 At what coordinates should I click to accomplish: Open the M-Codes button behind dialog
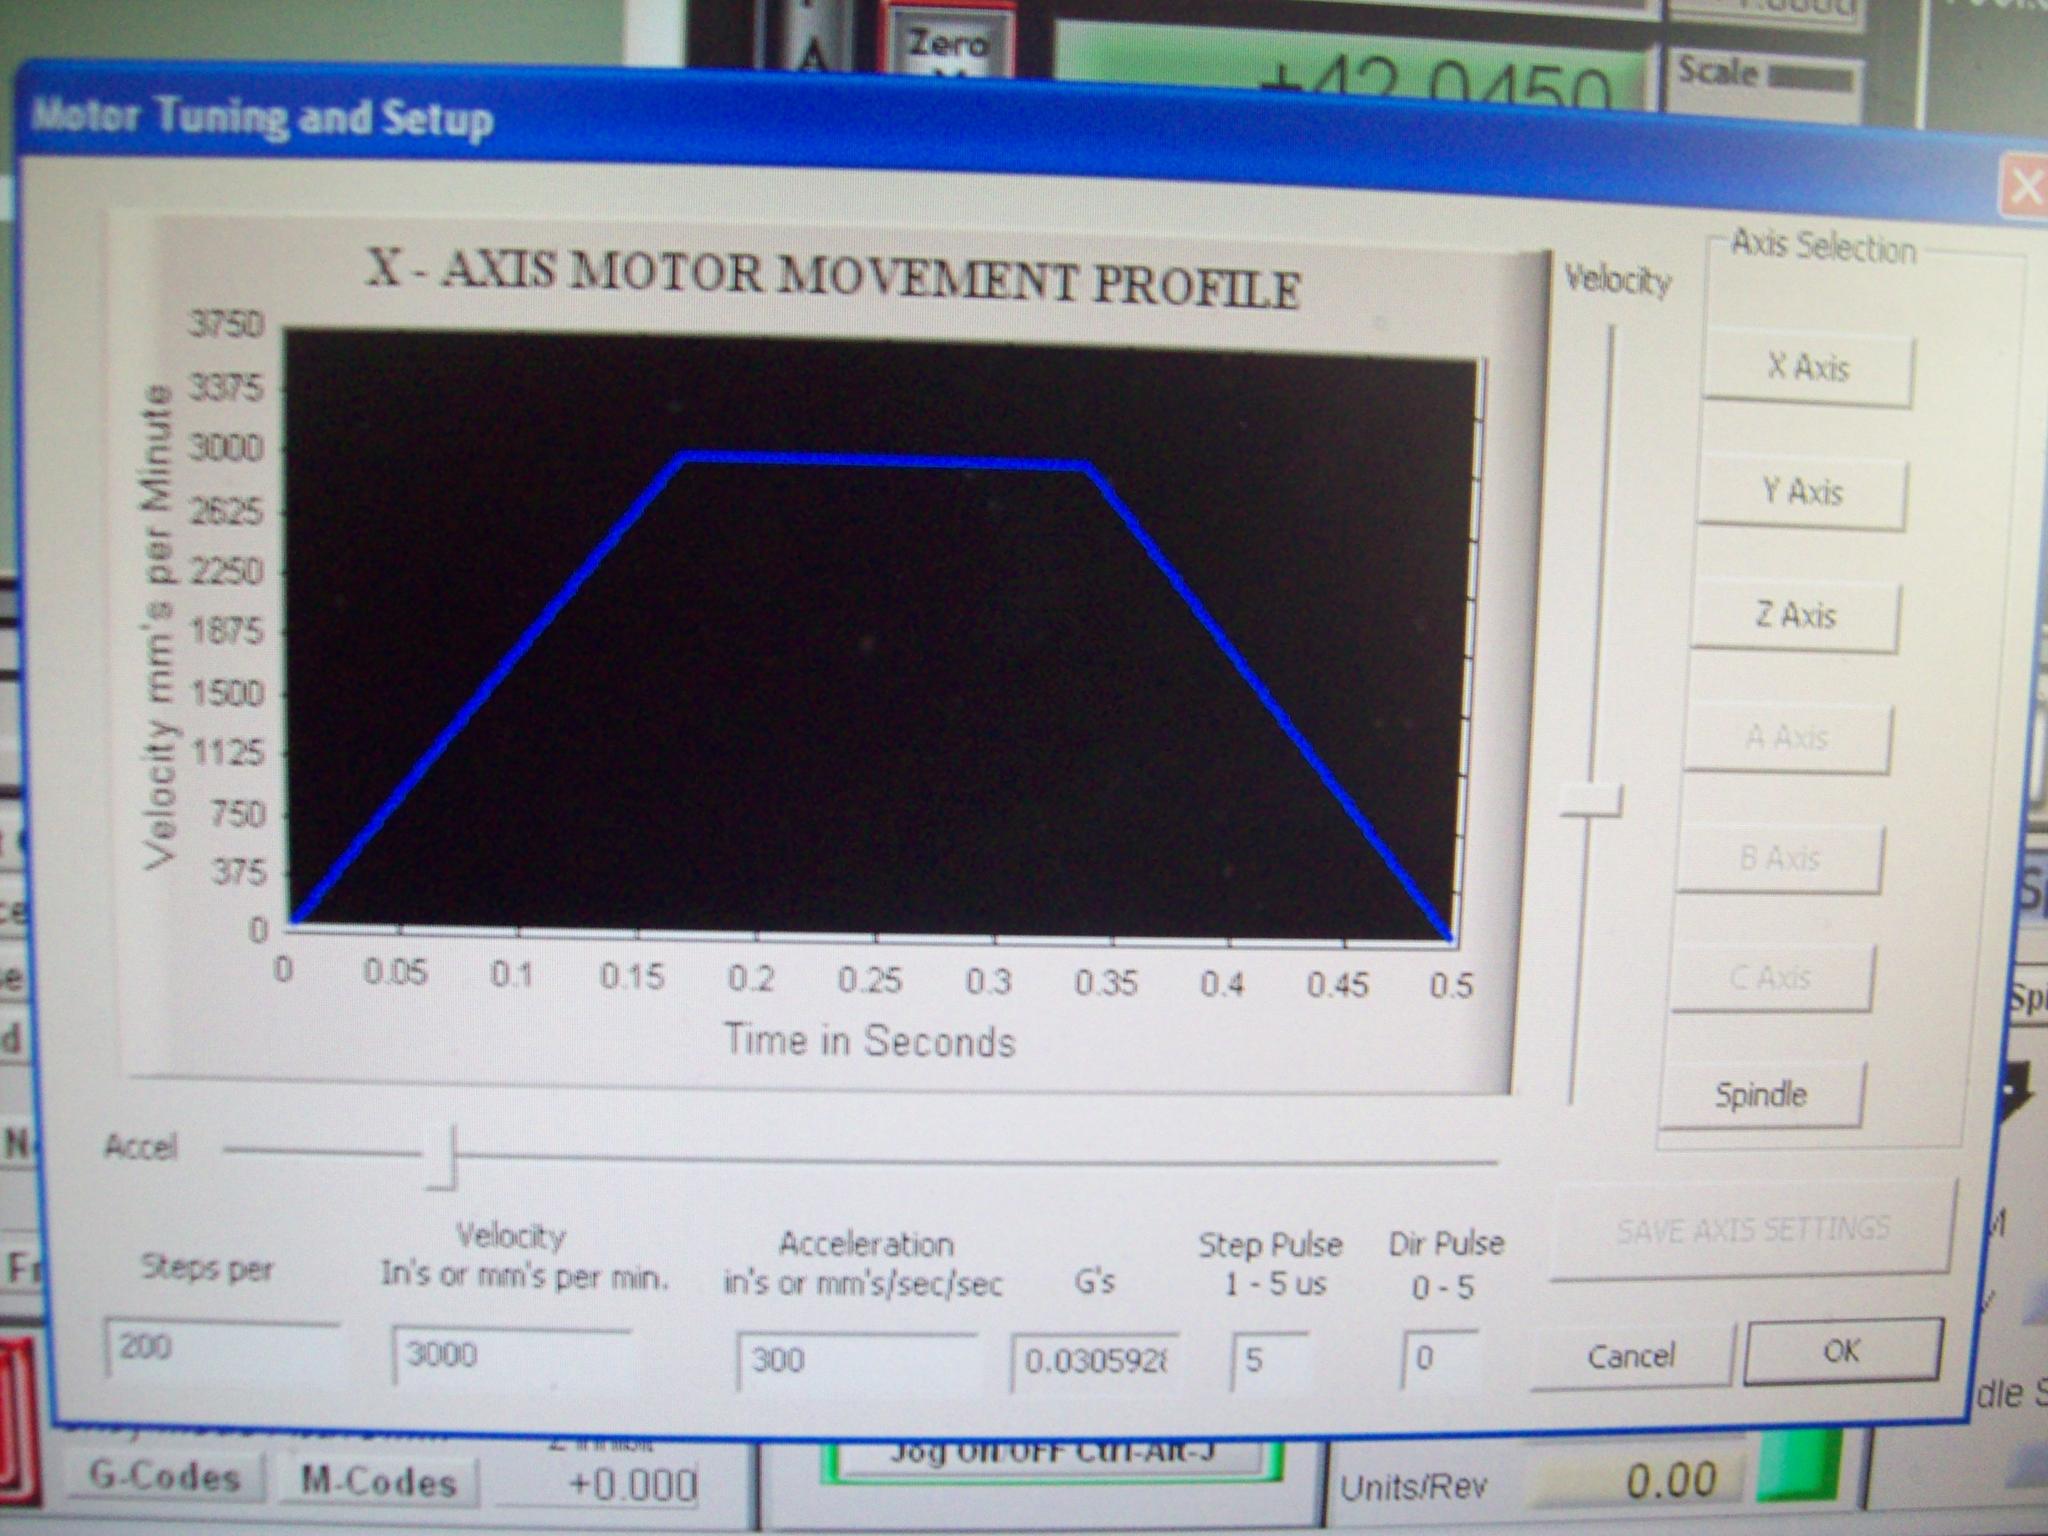378,1482
